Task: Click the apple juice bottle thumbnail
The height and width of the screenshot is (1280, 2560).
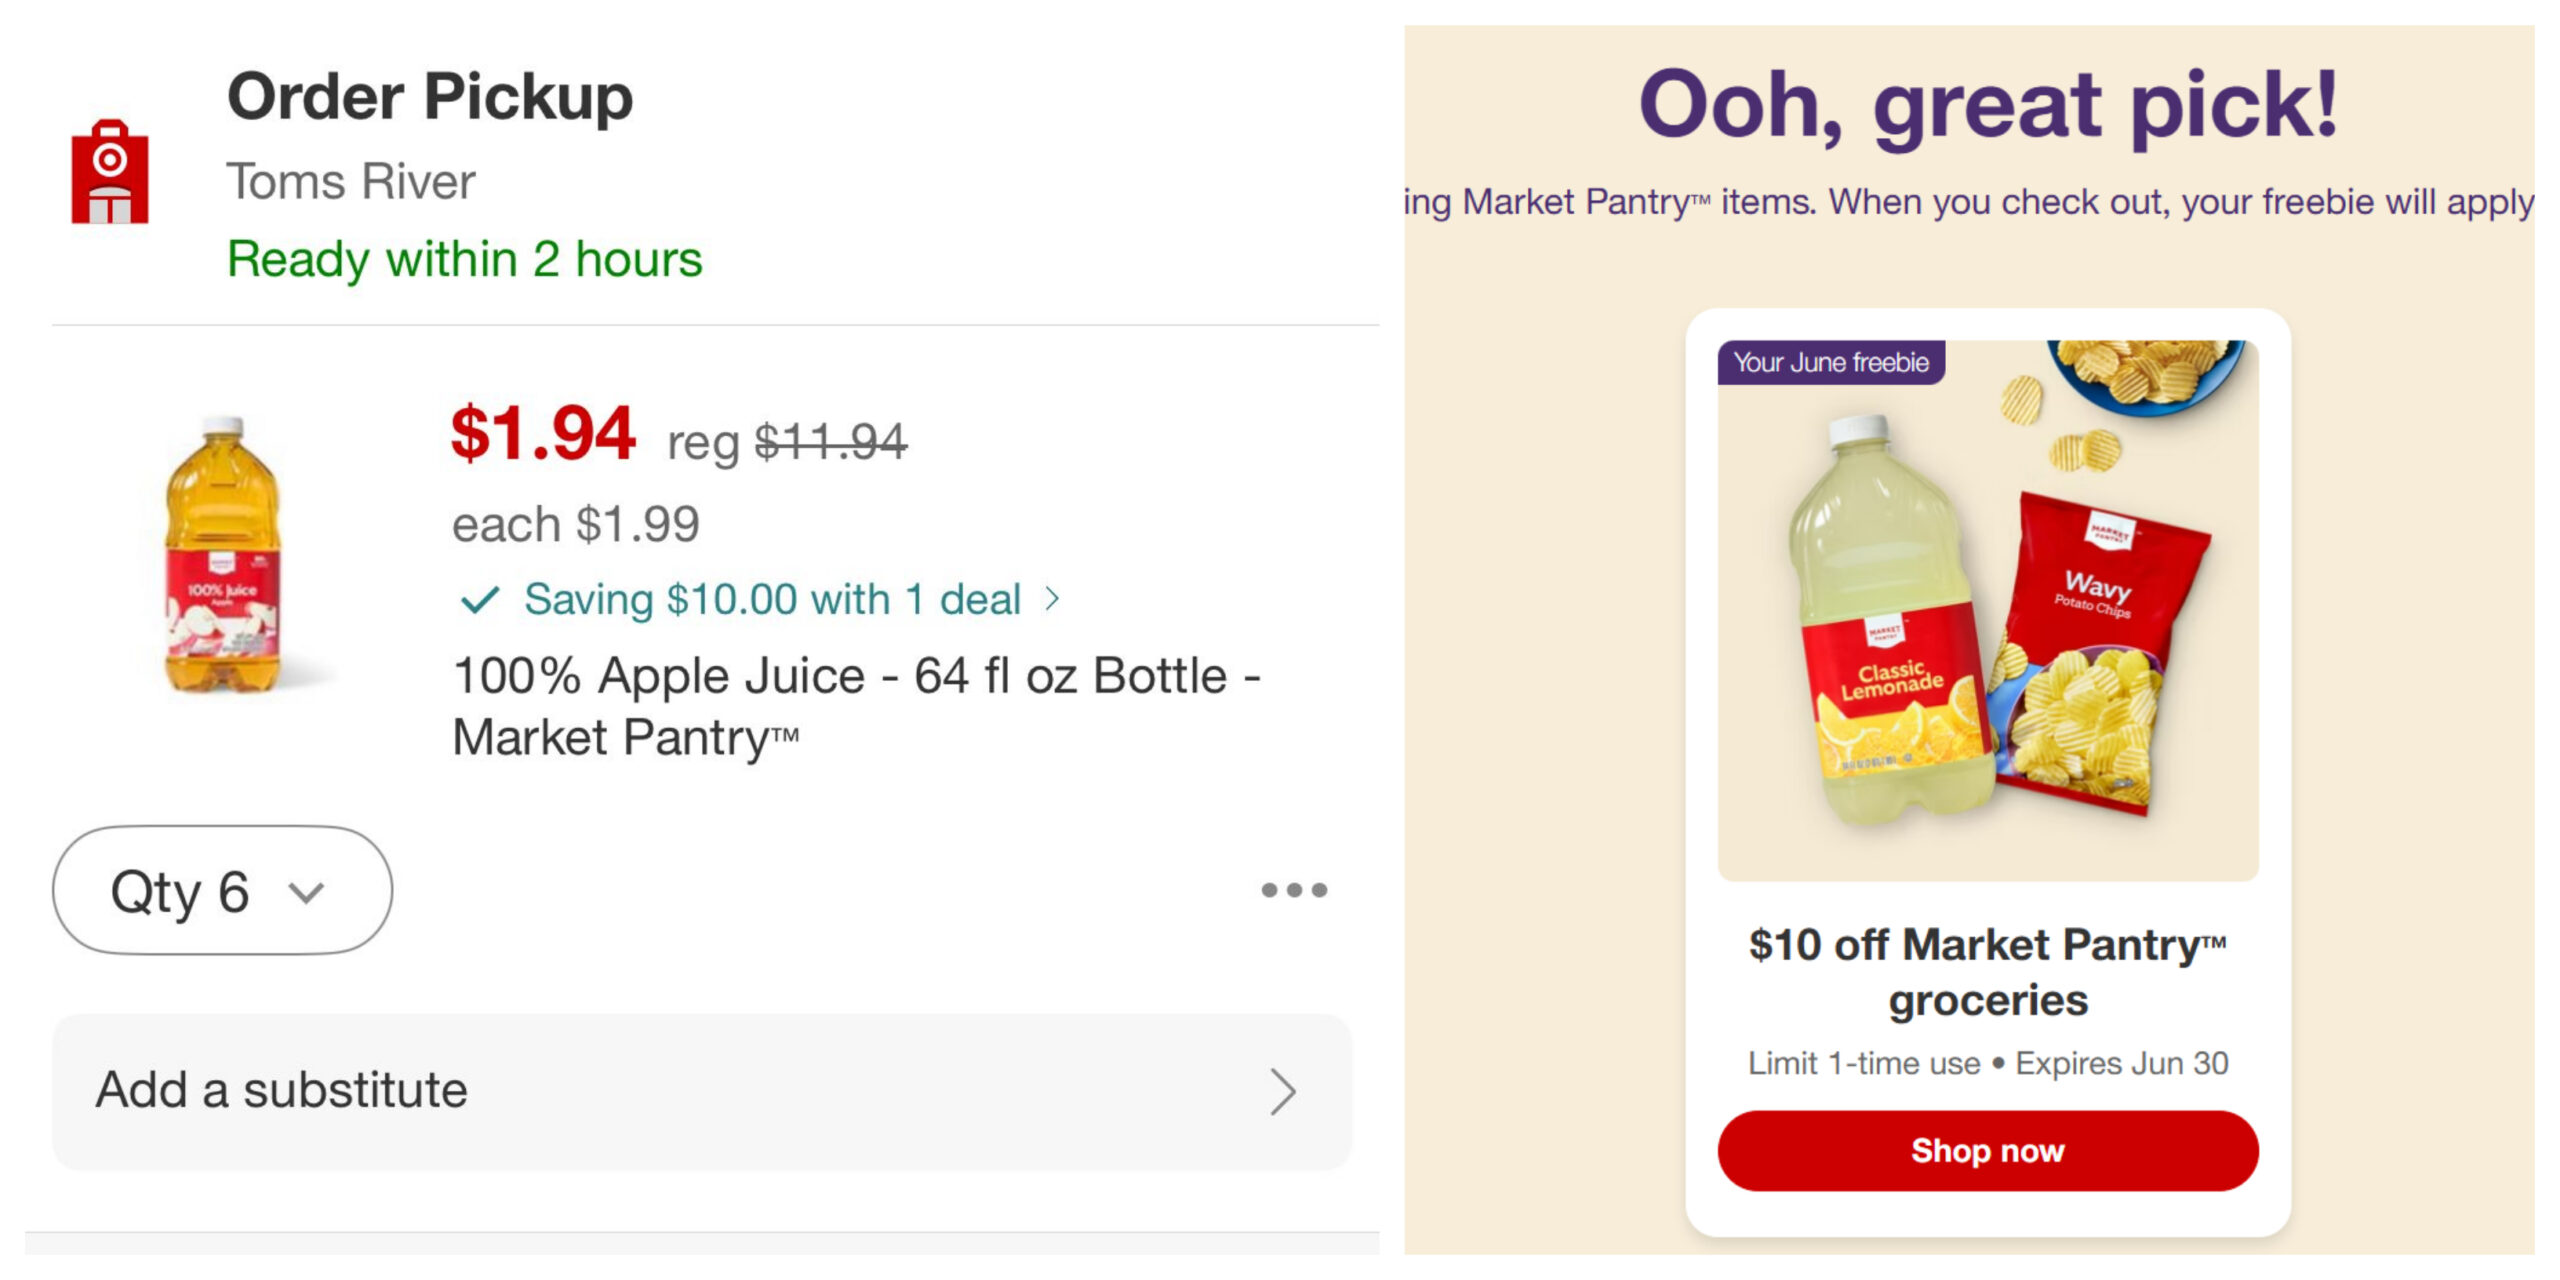Action: point(224,555)
